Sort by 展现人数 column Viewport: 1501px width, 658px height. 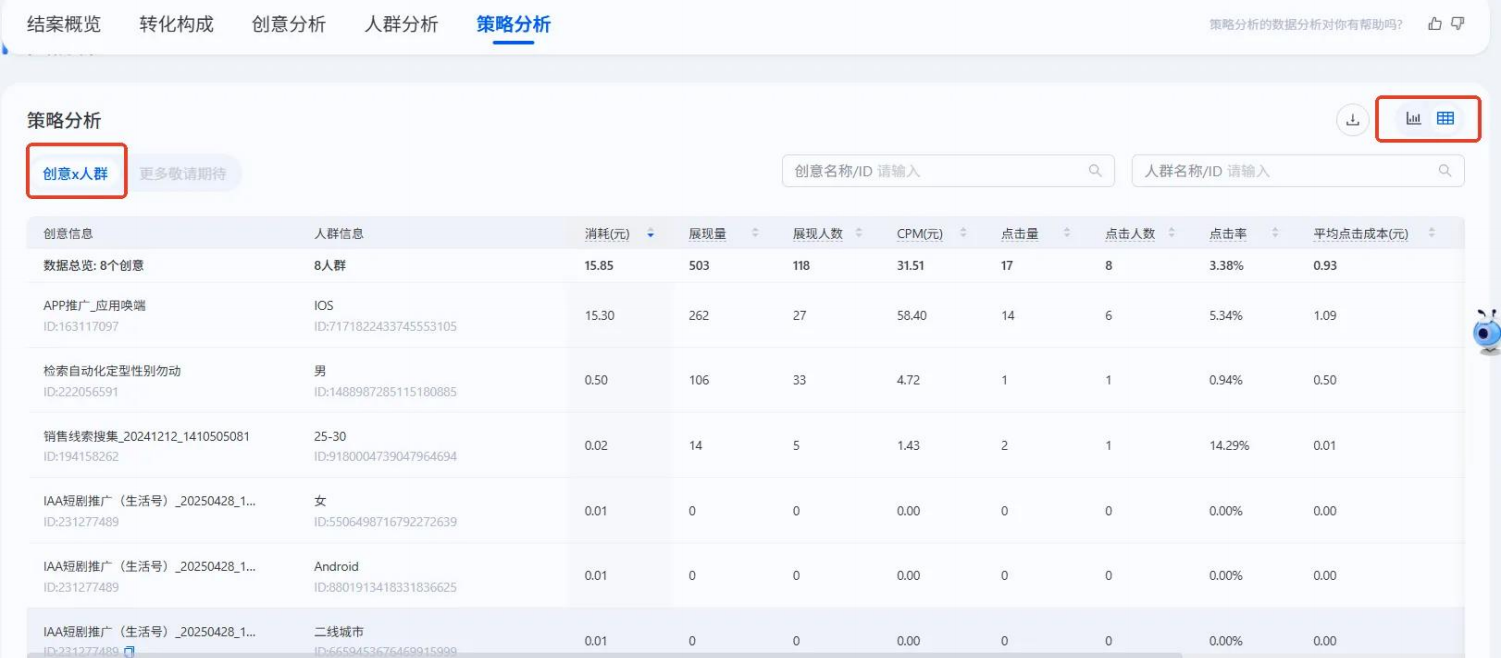click(859, 233)
